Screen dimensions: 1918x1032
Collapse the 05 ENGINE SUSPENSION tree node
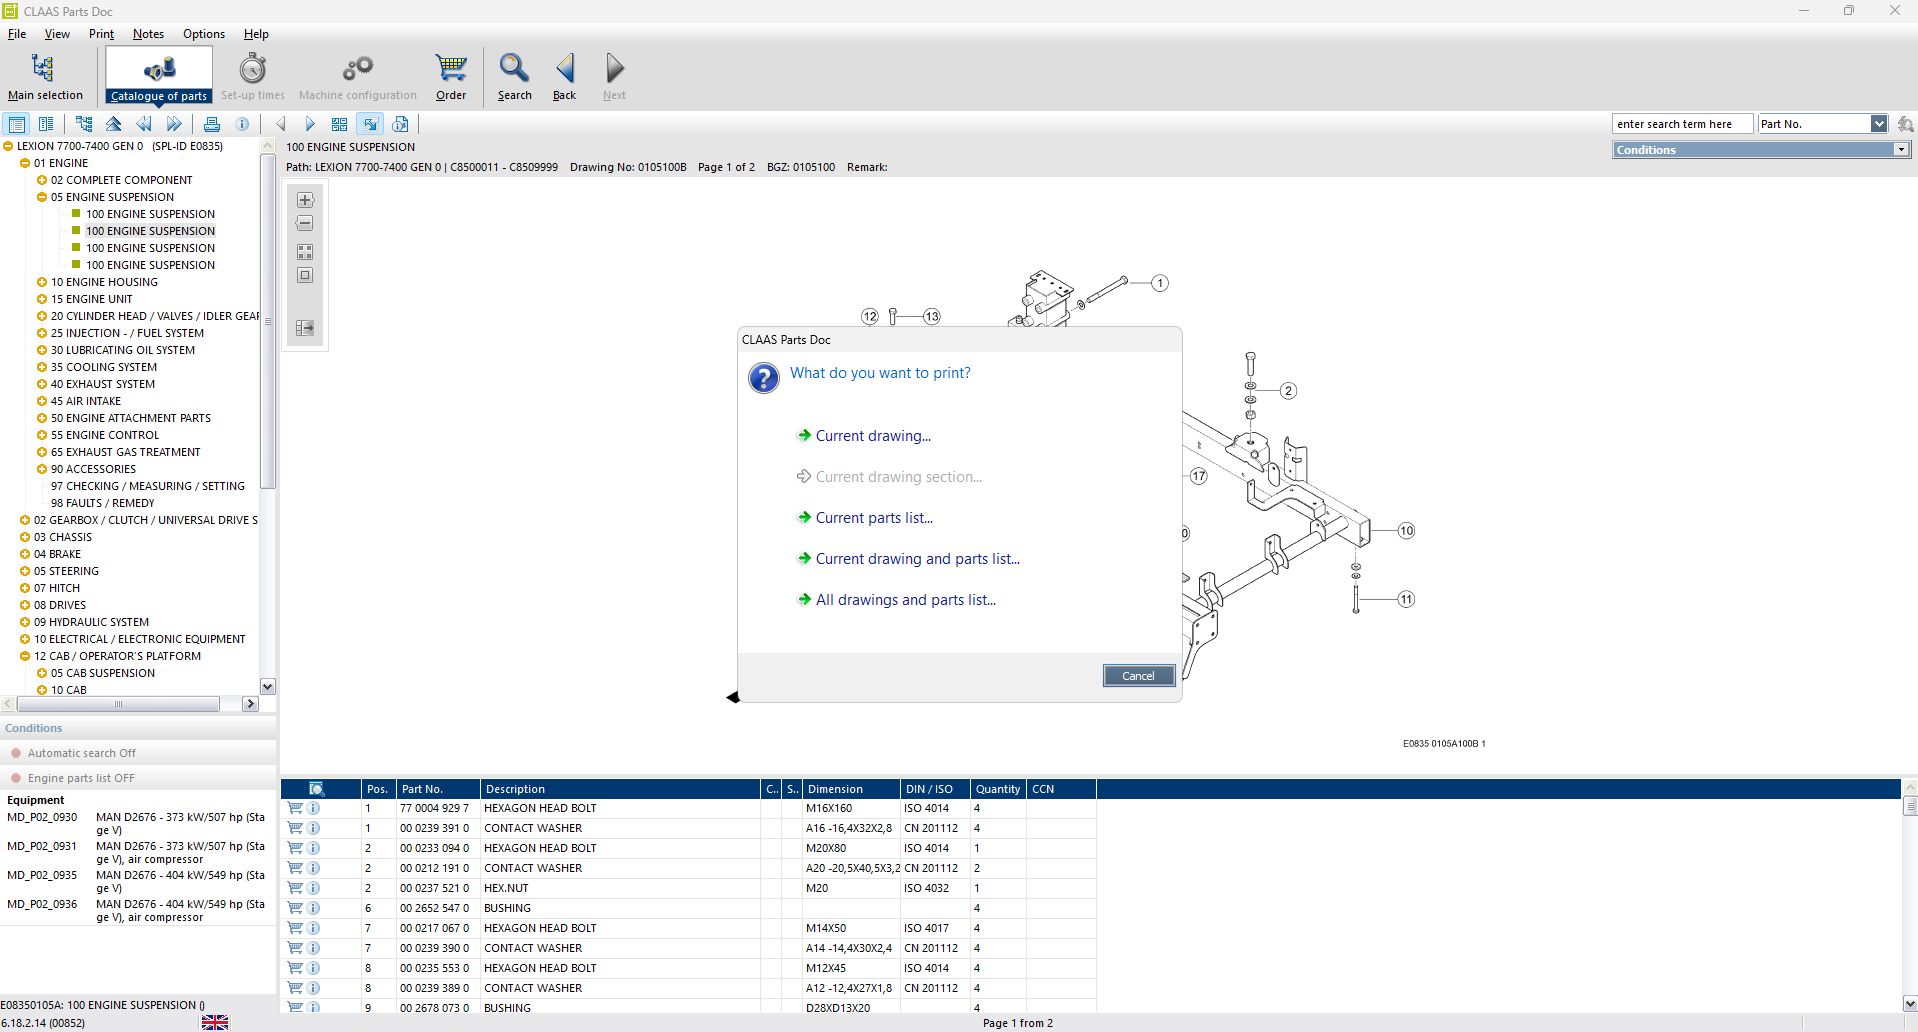(x=42, y=197)
